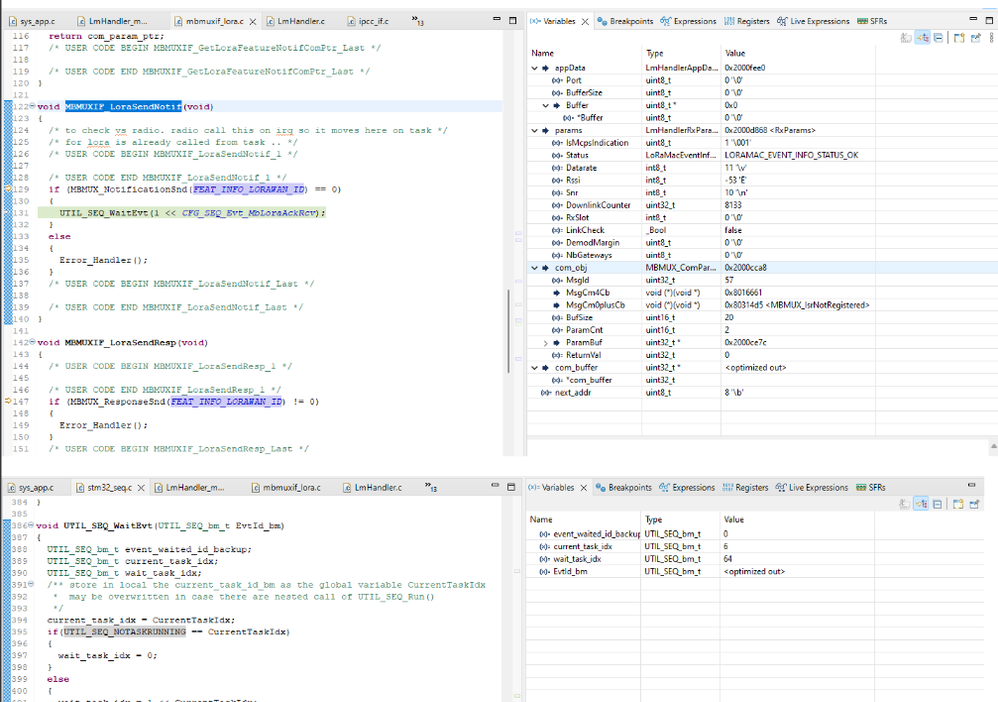Show hidden editor tabs overflow list
This screenshot has width=998, height=702.
click(x=418, y=22)
